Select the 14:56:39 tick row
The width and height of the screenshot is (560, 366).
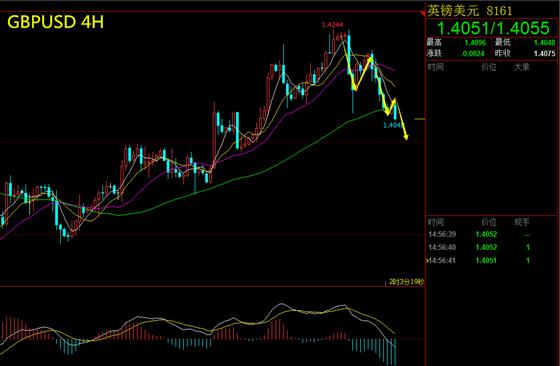[492, 234]
